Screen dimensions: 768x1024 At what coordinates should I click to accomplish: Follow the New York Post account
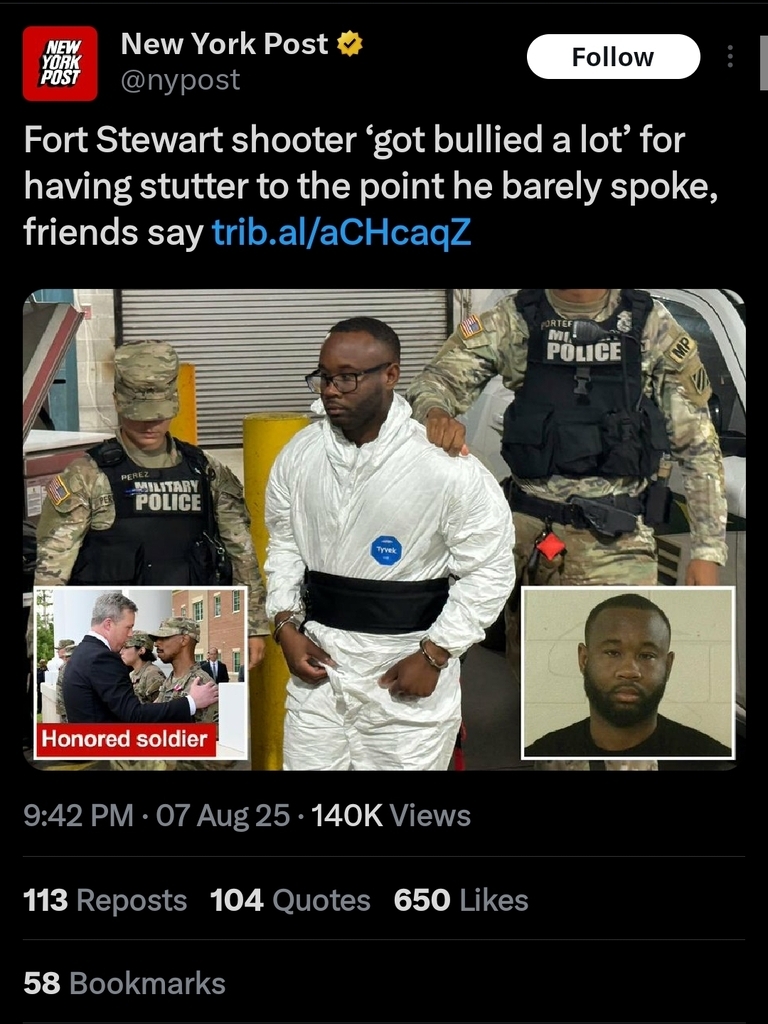(613, 57)
